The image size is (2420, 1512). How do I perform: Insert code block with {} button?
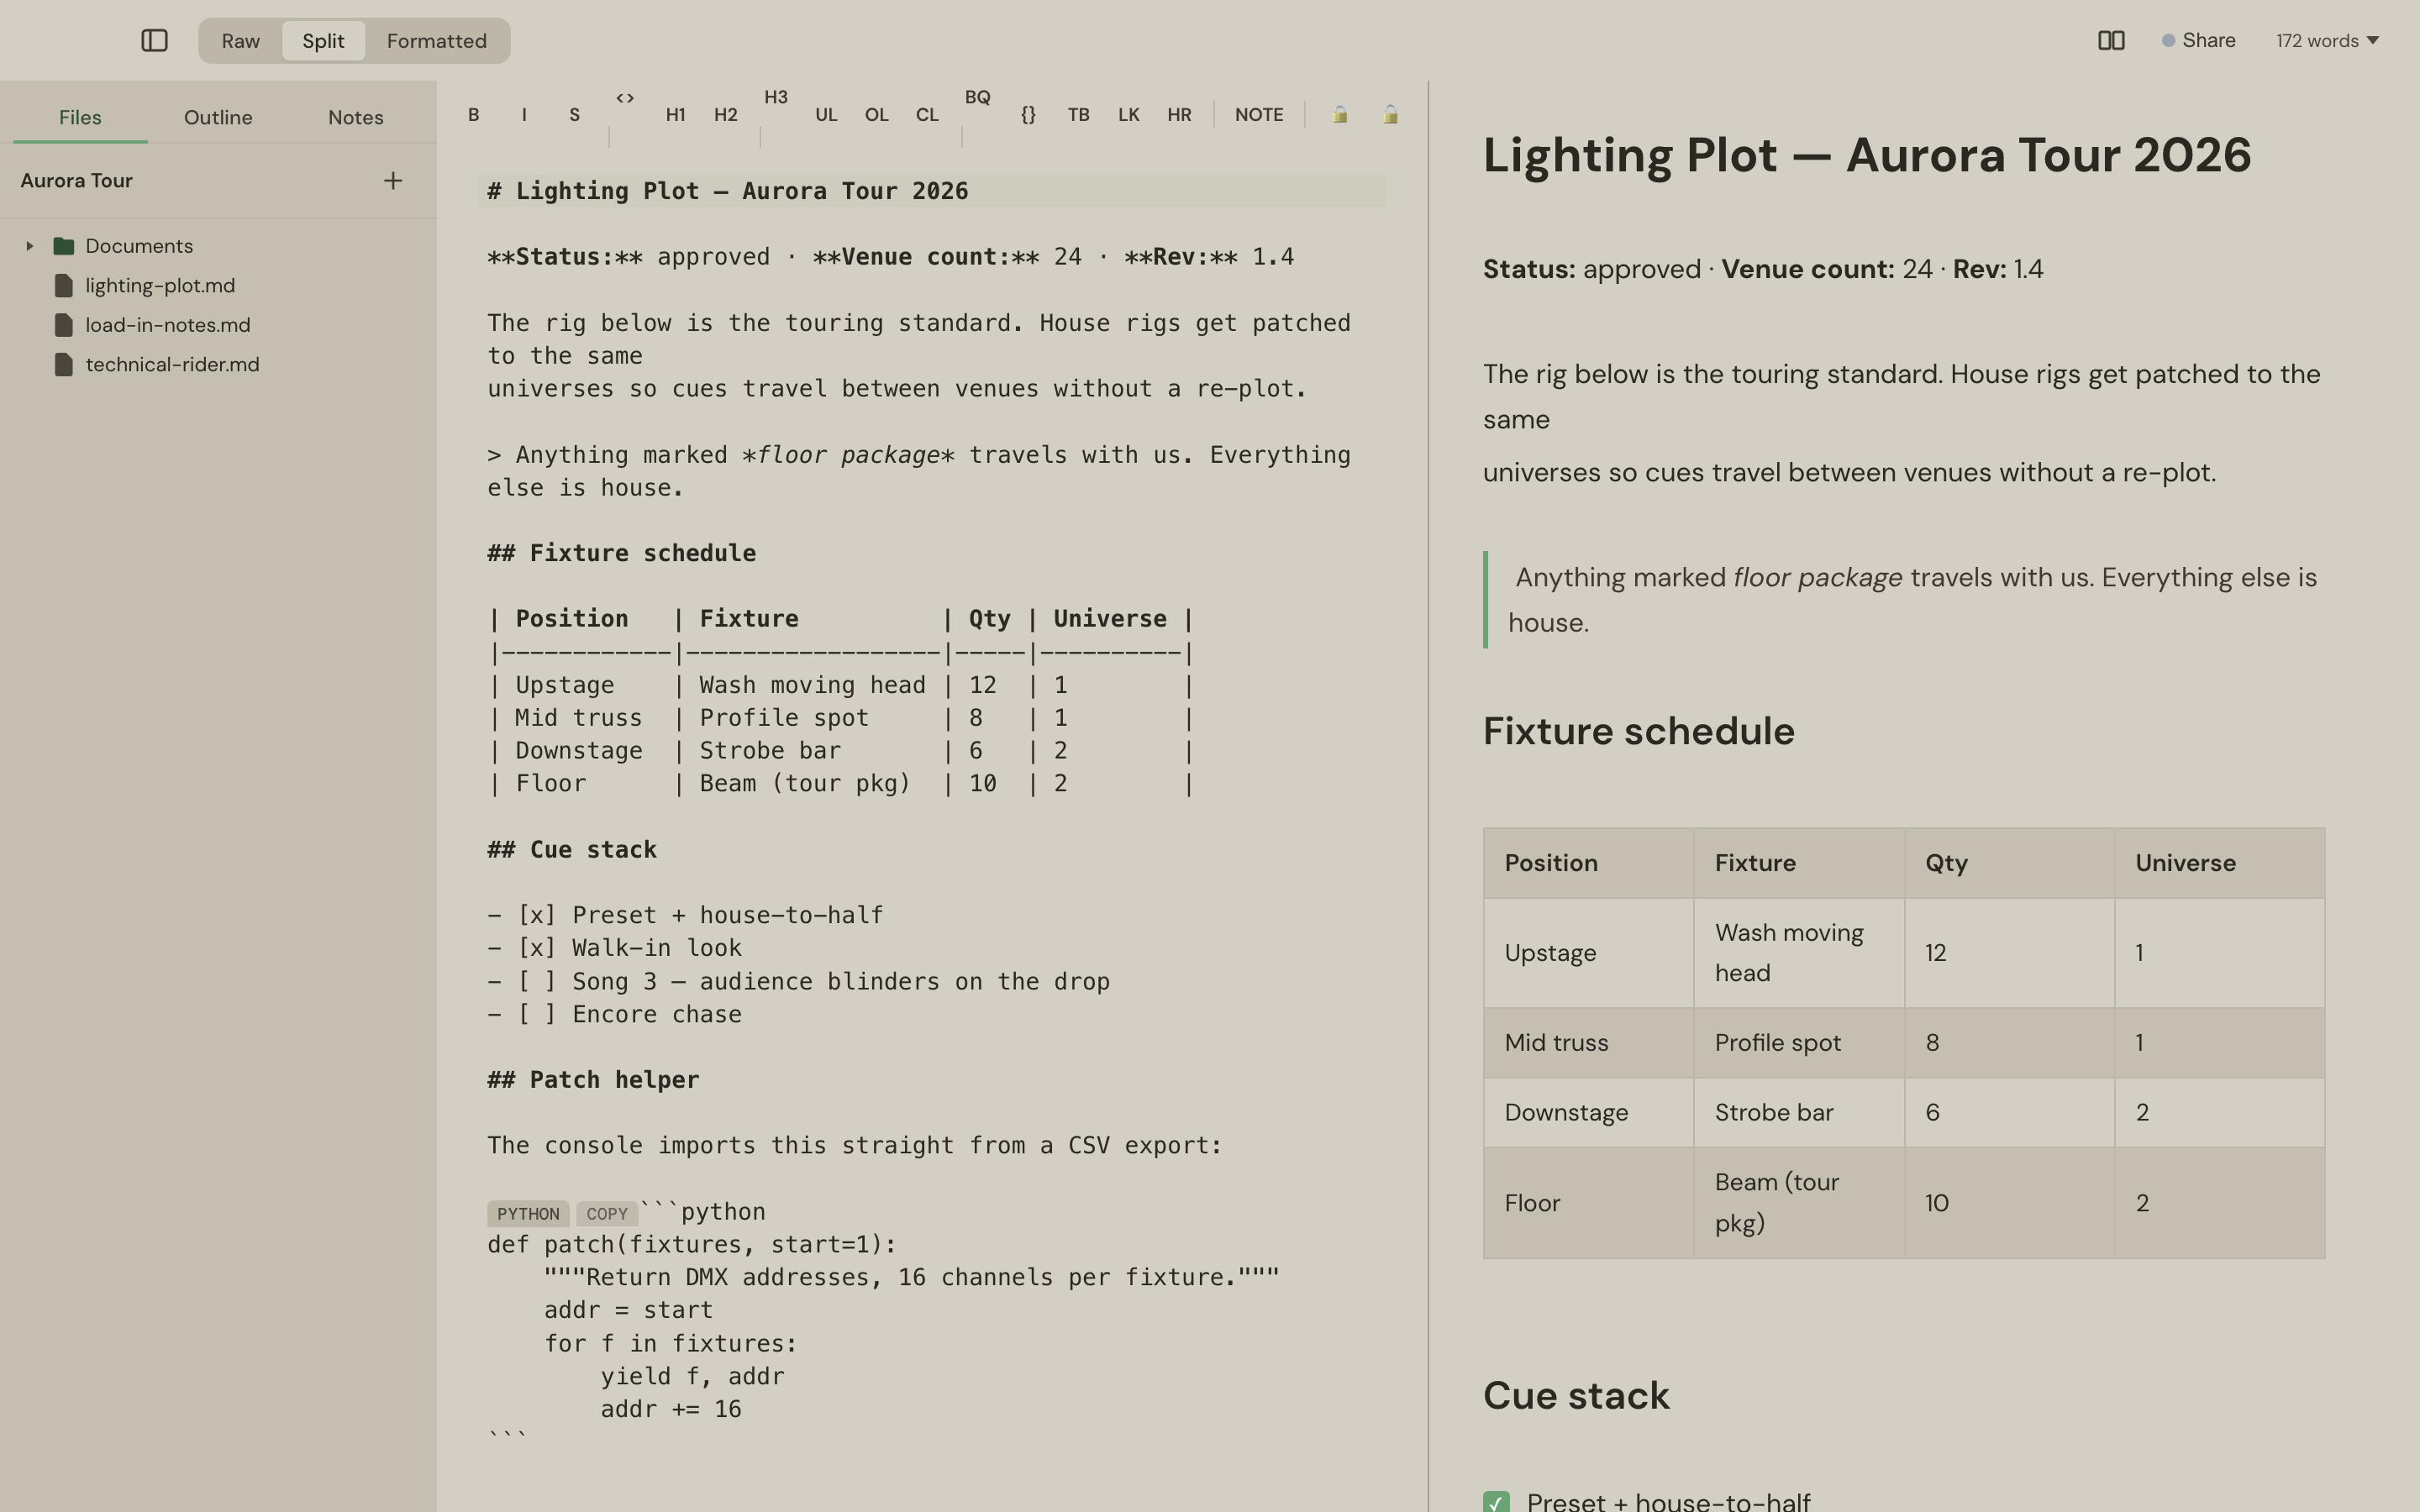click(1028, 115)
